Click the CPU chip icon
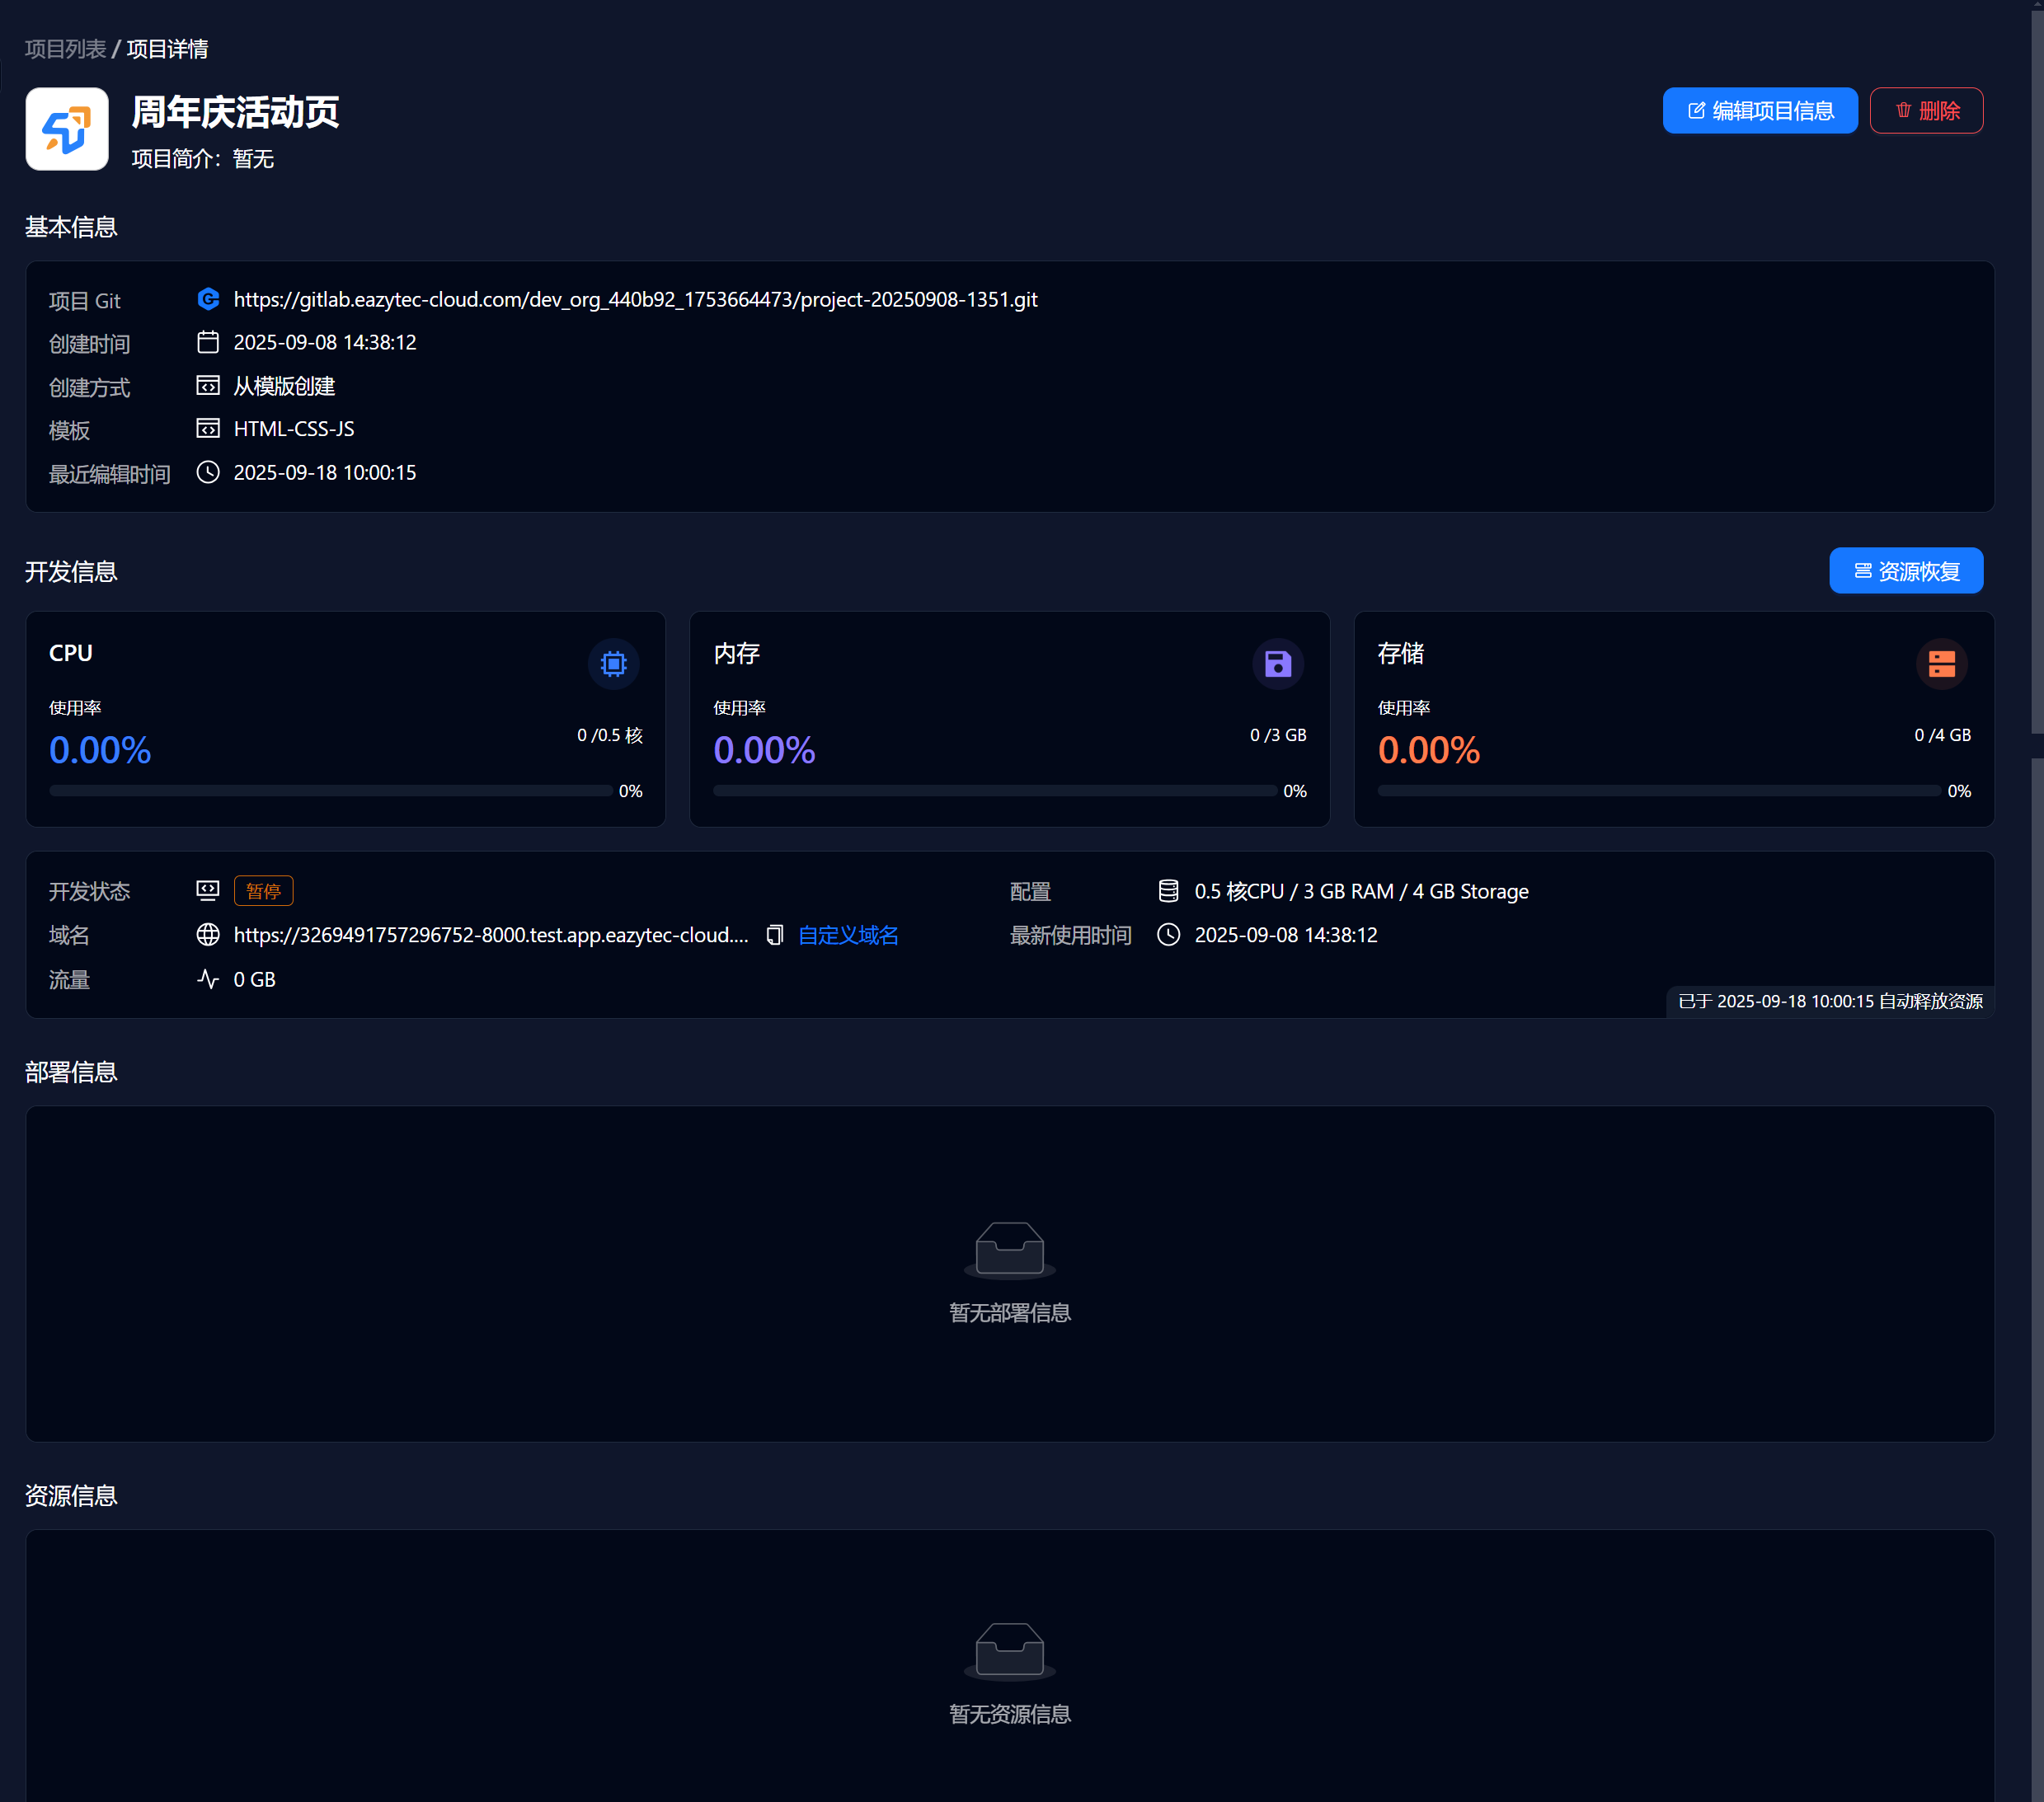 coord(613,664)
